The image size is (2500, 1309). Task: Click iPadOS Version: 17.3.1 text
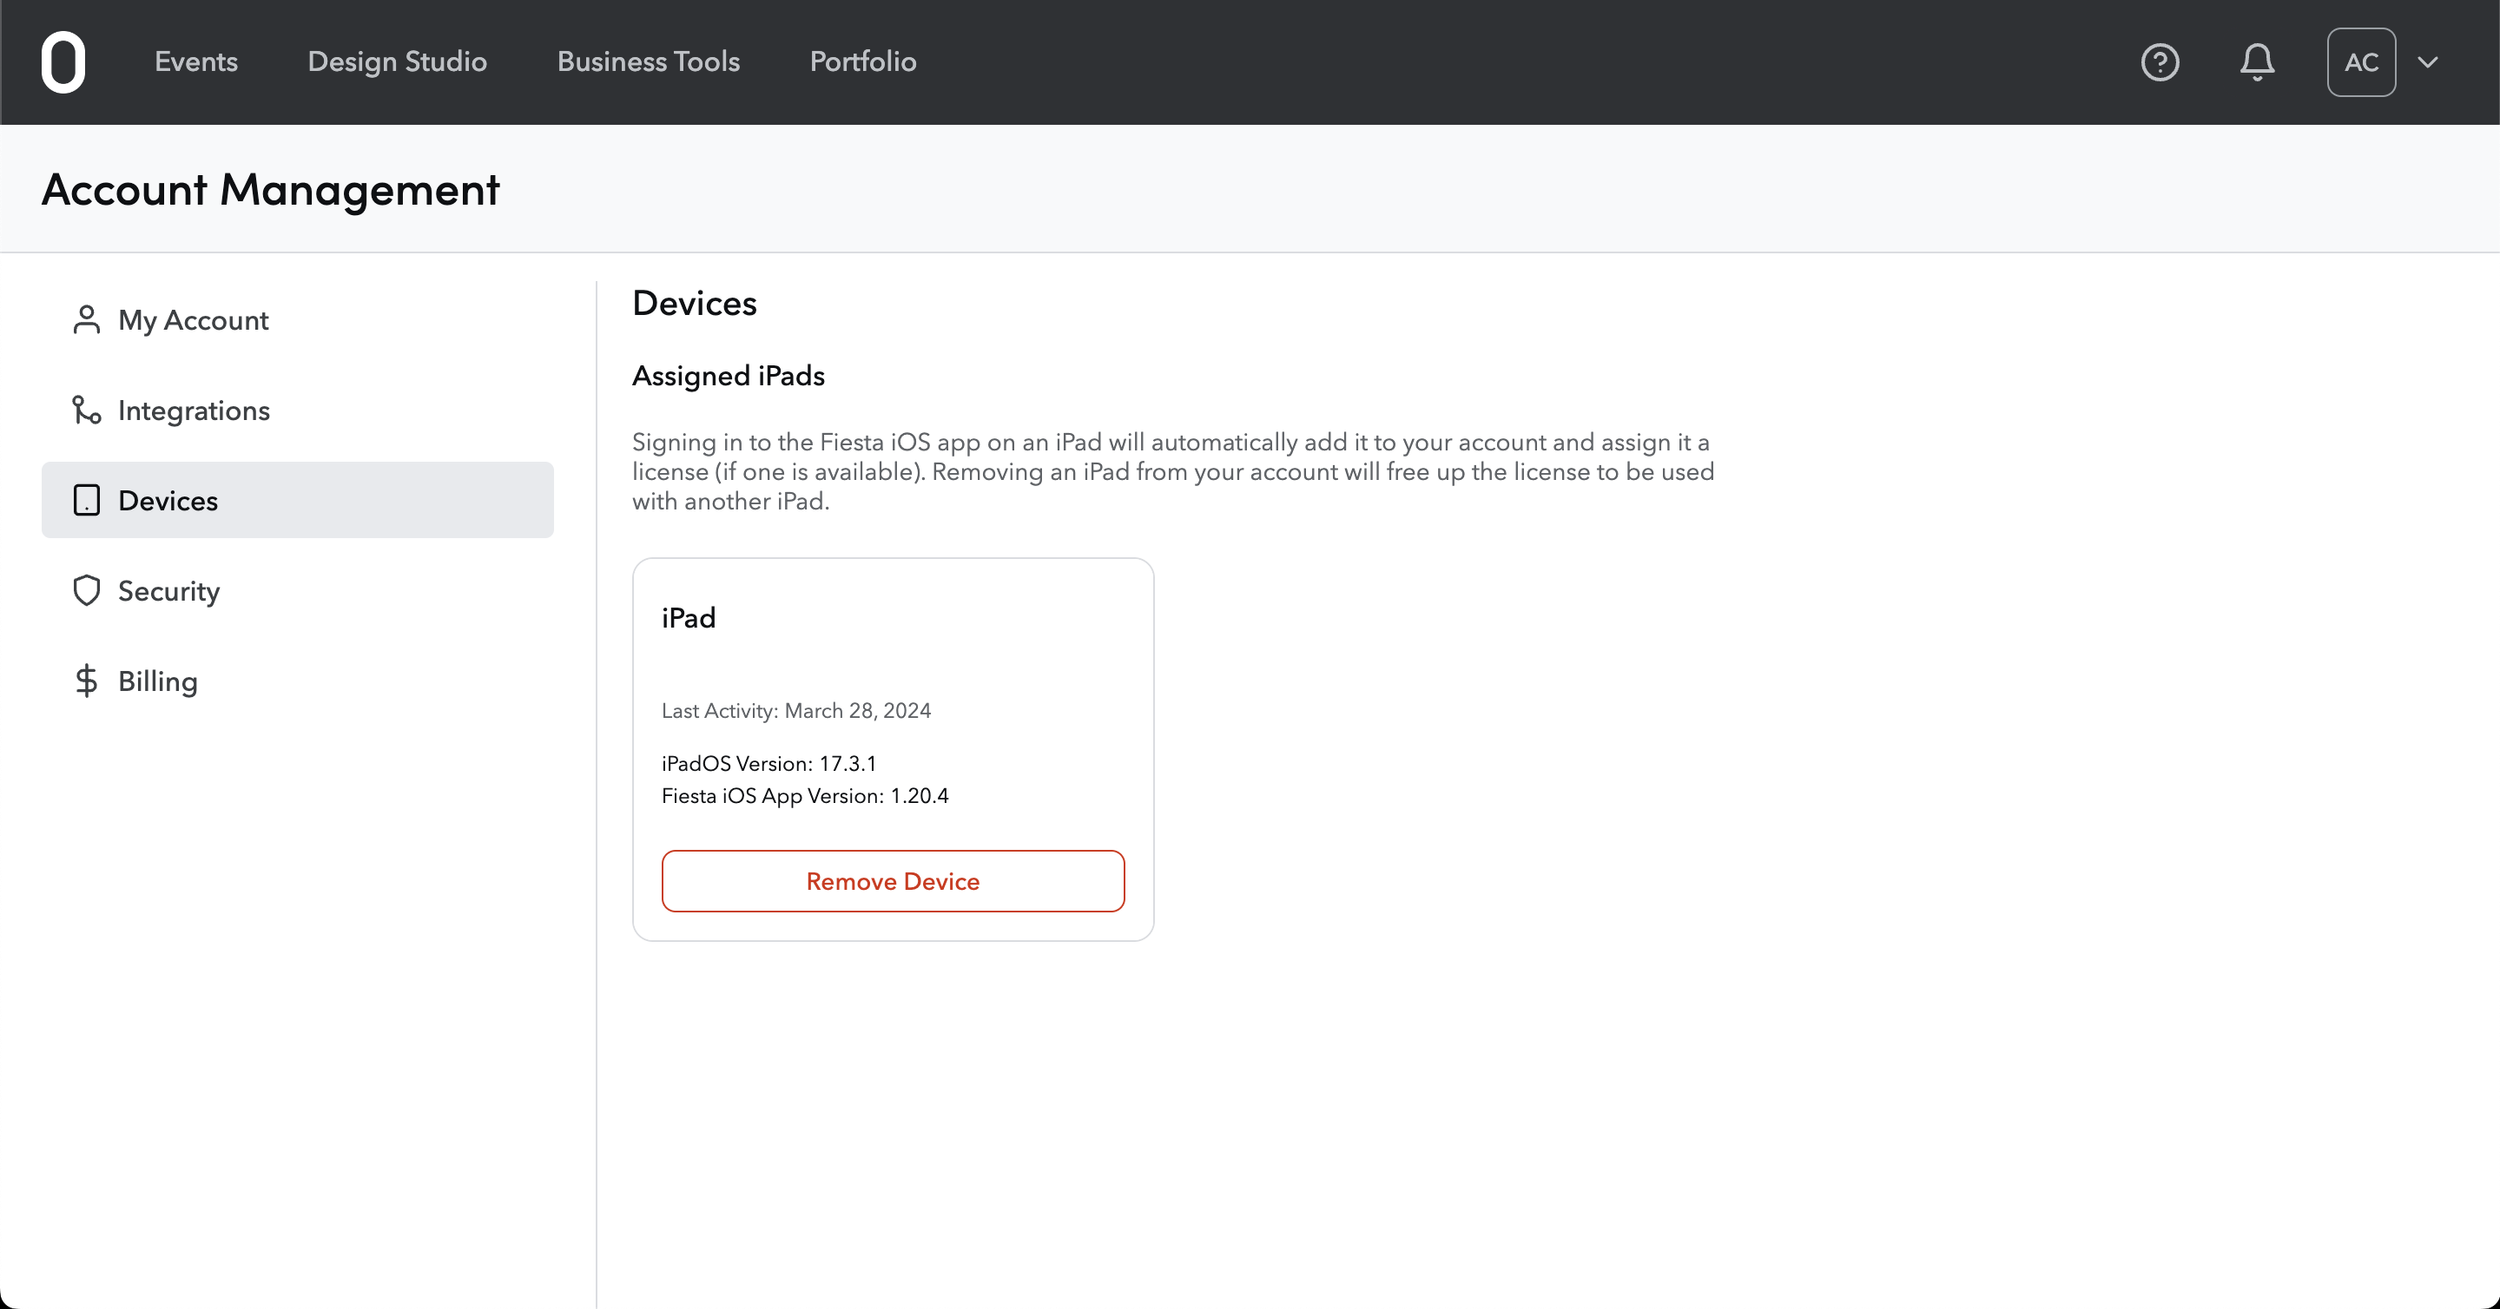pos(769,764)
